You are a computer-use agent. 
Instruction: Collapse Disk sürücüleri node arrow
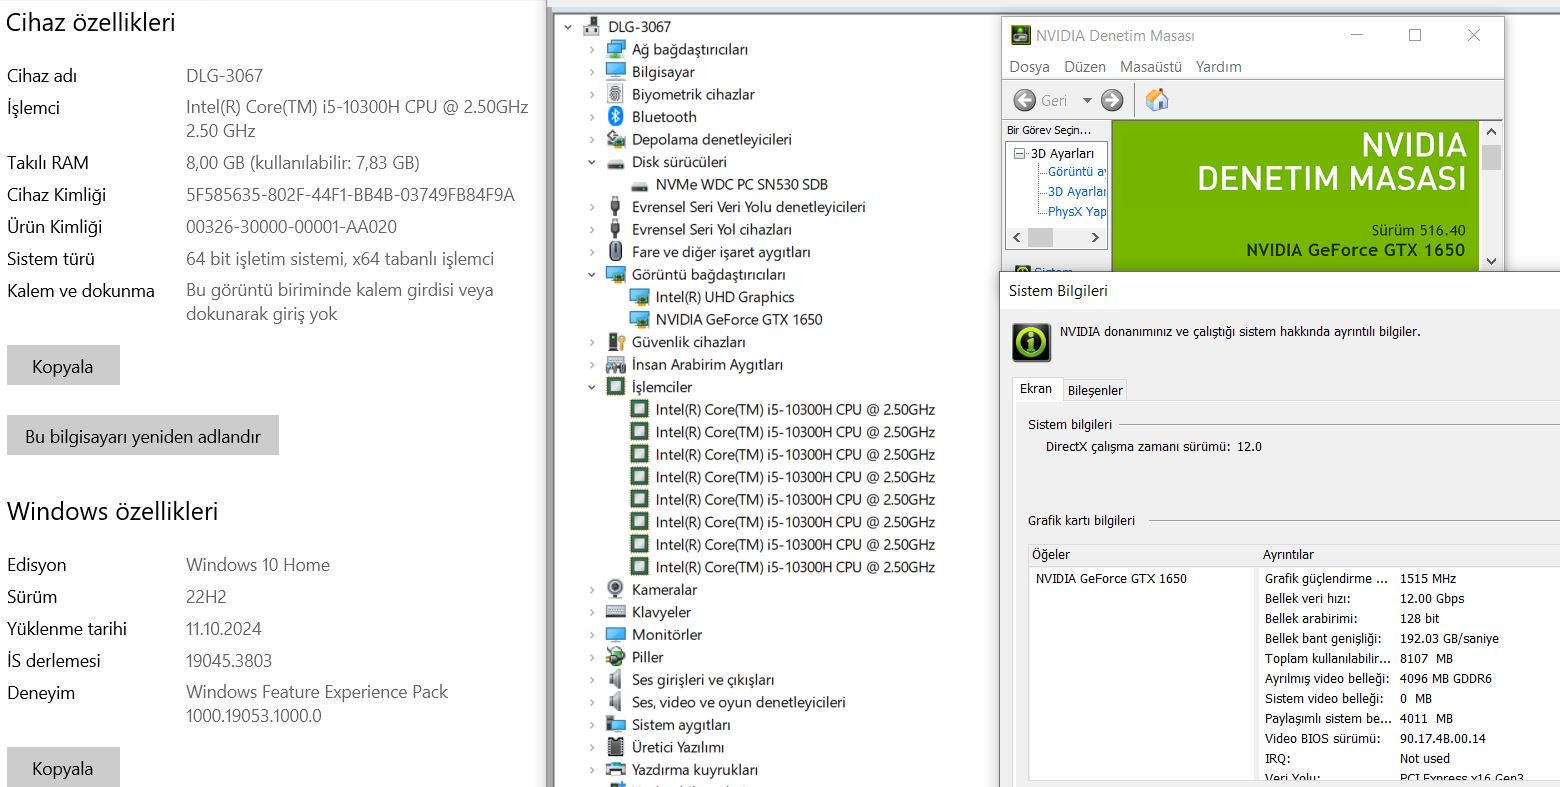point(592,162)
